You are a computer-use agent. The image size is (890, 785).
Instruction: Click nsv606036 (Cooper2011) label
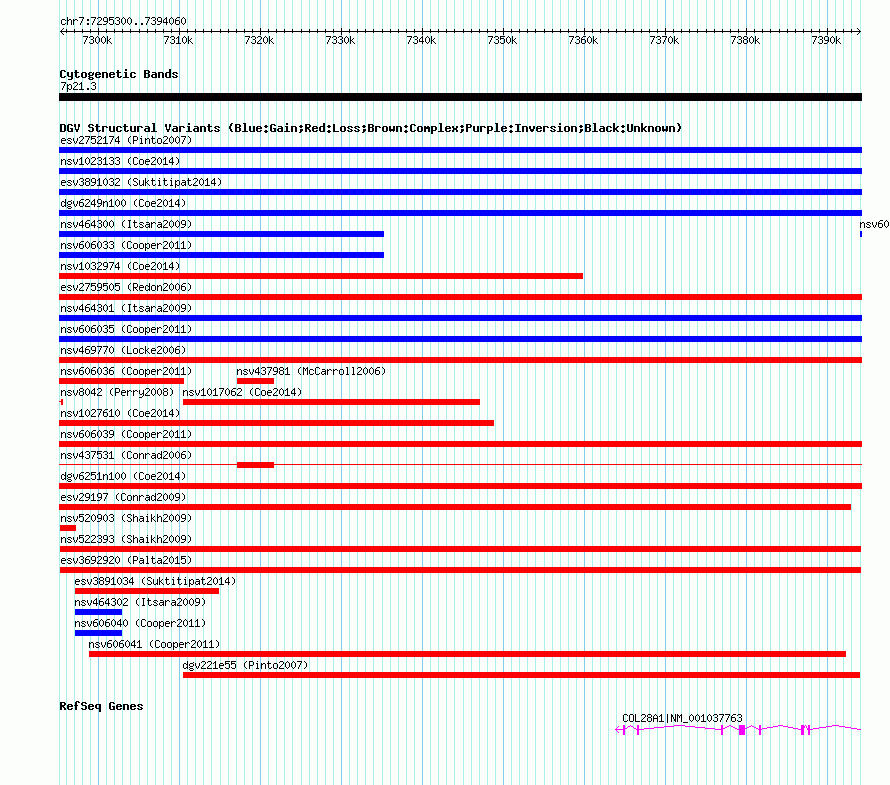(x=126, y=371)
